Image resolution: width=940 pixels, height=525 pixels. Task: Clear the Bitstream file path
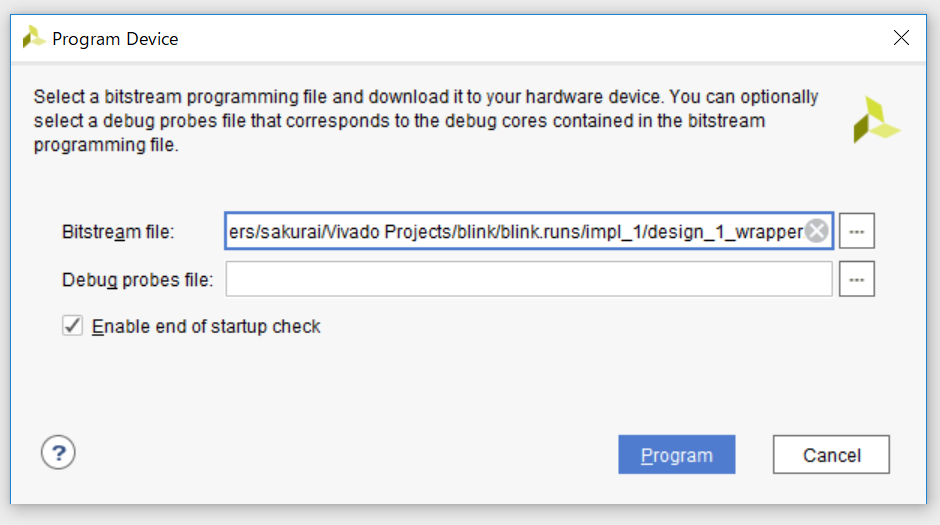tap(817, 232)
